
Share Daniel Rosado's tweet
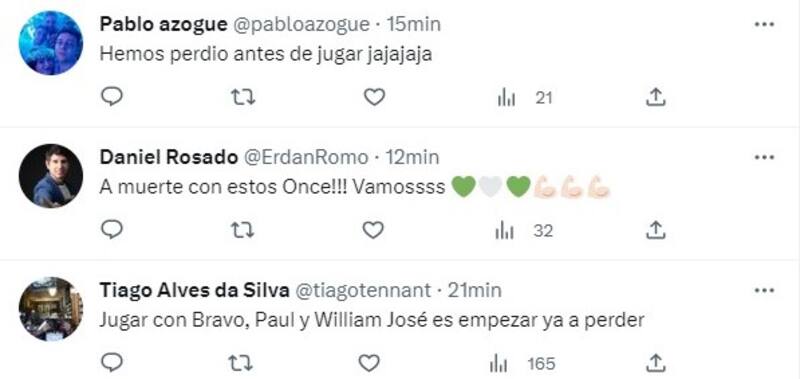coord(654,231)
